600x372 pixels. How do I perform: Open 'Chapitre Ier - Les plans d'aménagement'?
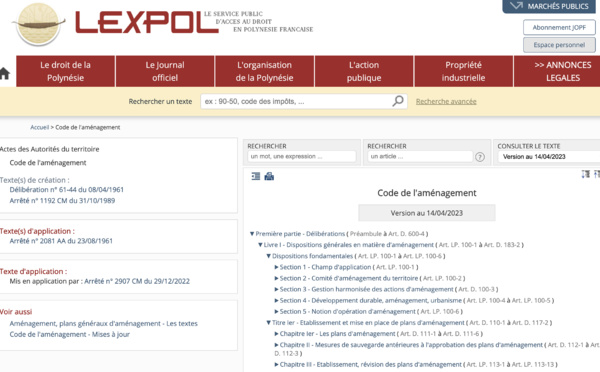[337, 334]
